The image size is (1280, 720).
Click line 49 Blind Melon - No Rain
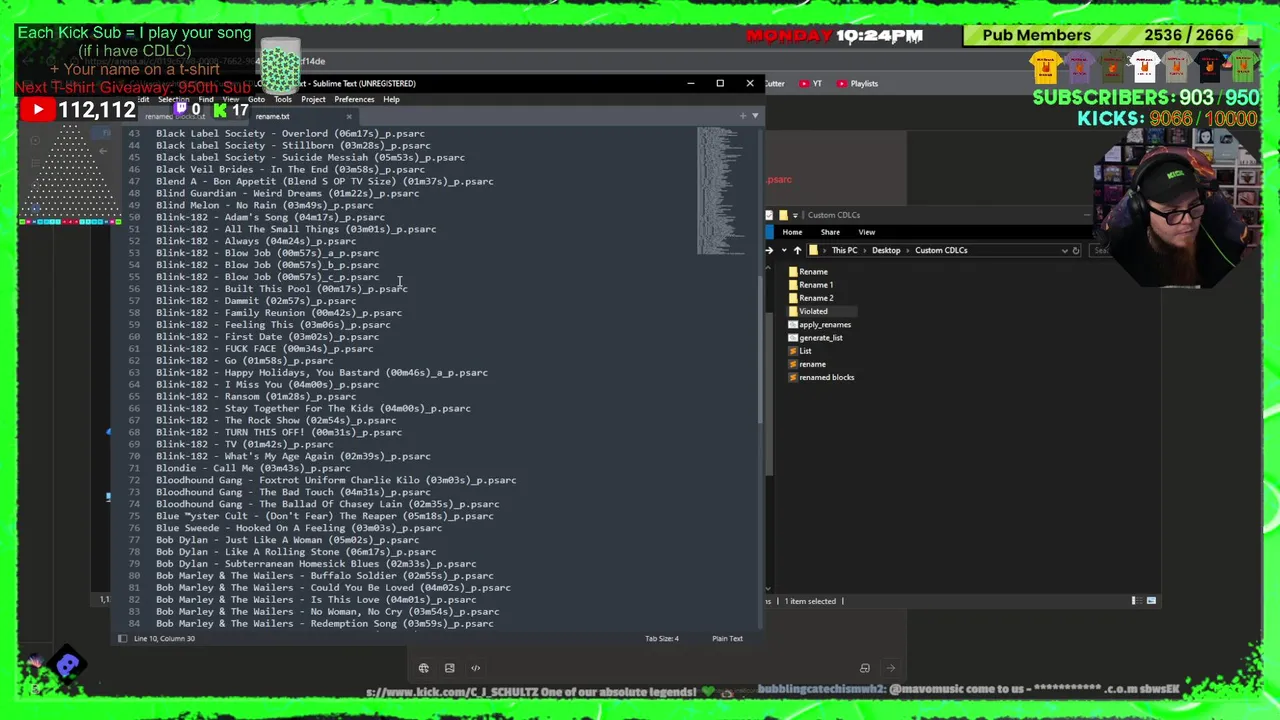(x=265, y=205)
